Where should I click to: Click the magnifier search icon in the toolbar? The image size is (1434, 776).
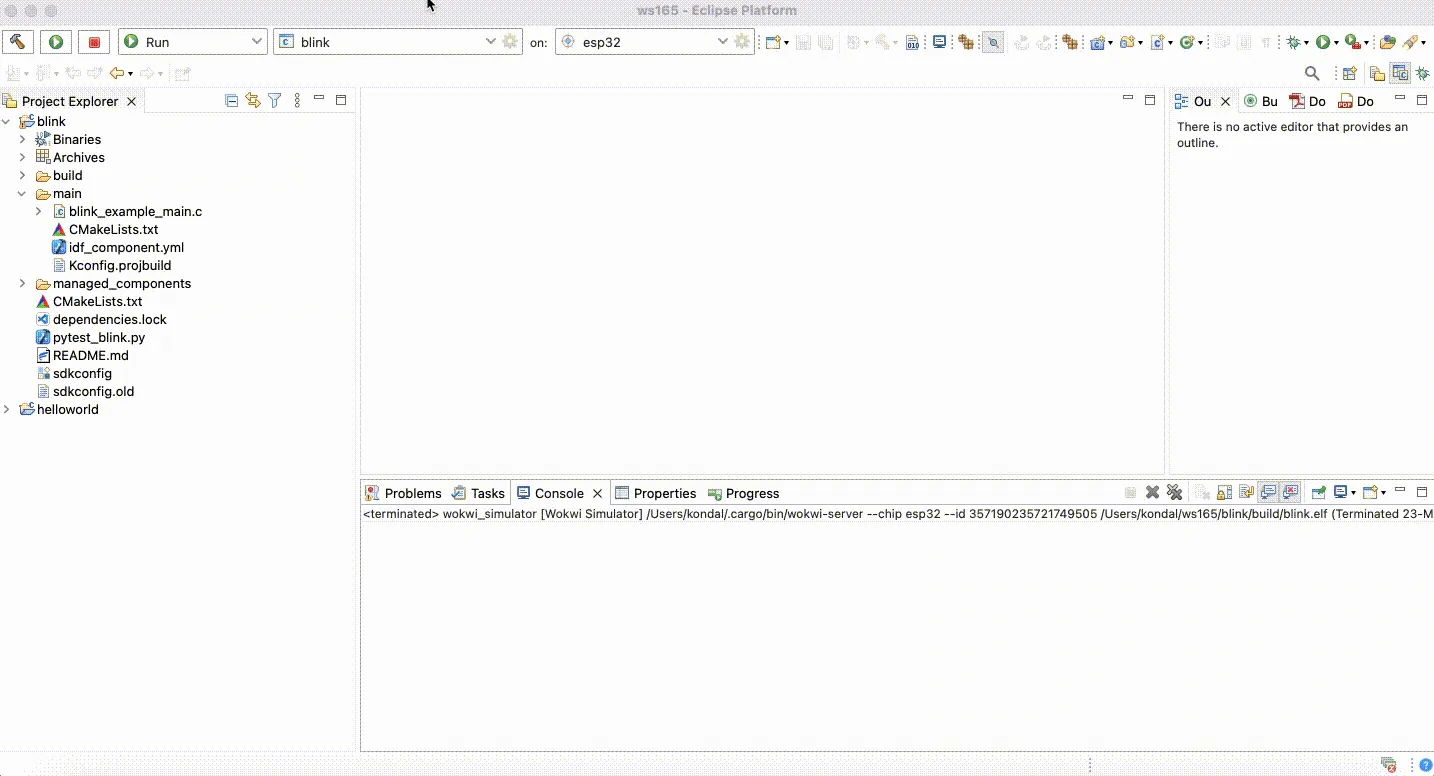(x=1312, y=73)
